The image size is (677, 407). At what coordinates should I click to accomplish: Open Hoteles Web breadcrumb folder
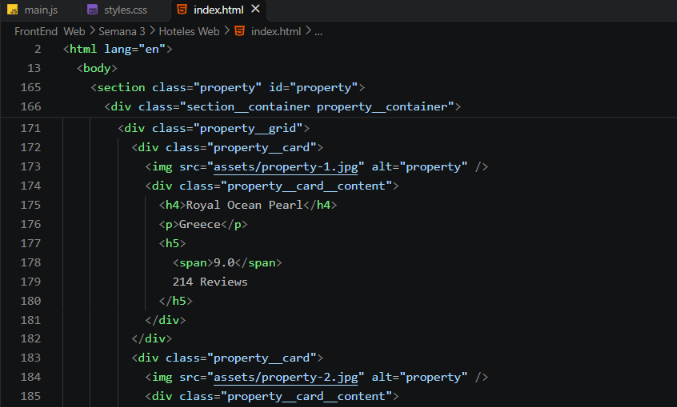tap(189, 32)
